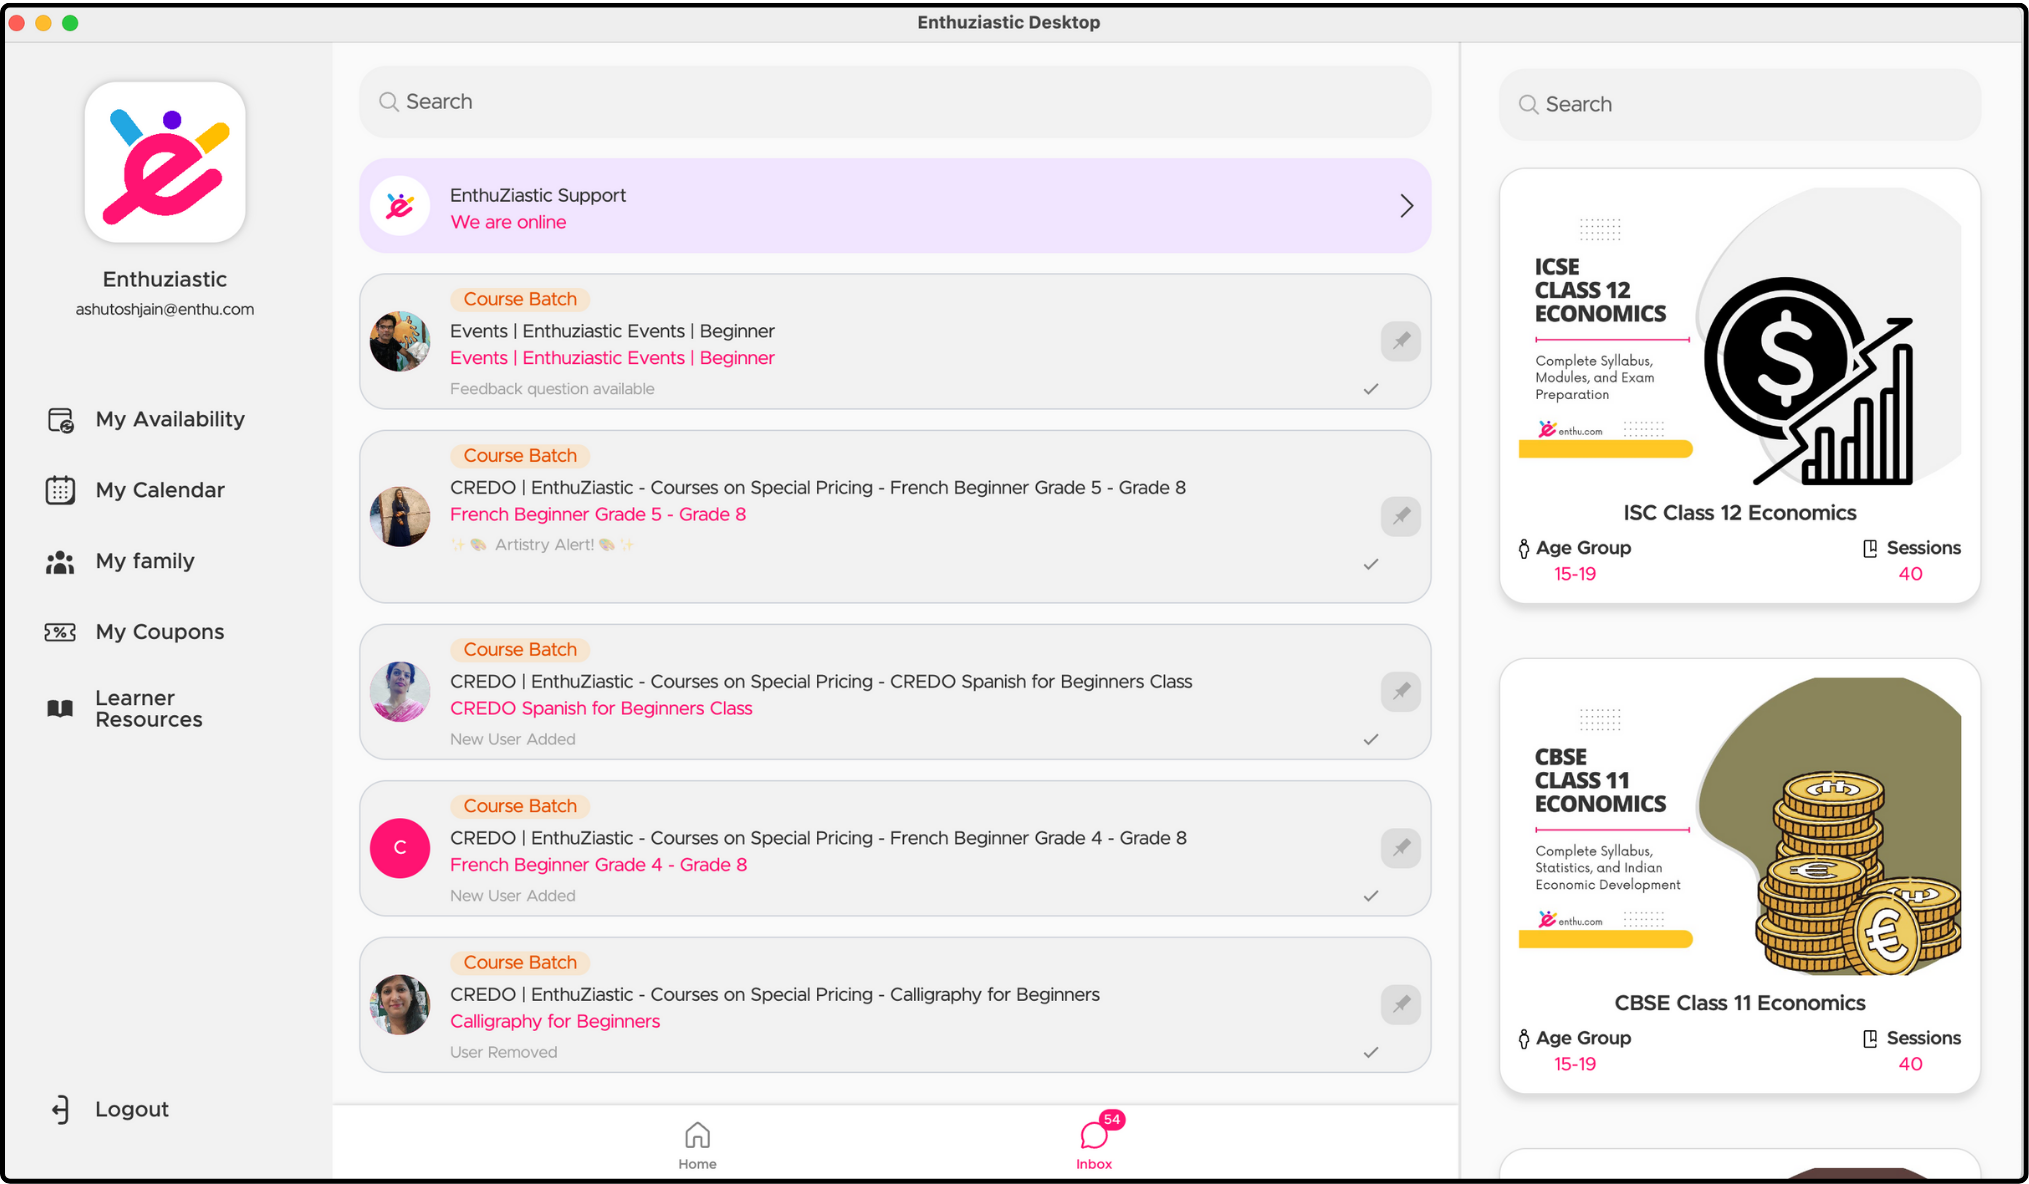2029x1184 pixels.
Task: Switch to the Home tab
Action: click(697, 1145)
